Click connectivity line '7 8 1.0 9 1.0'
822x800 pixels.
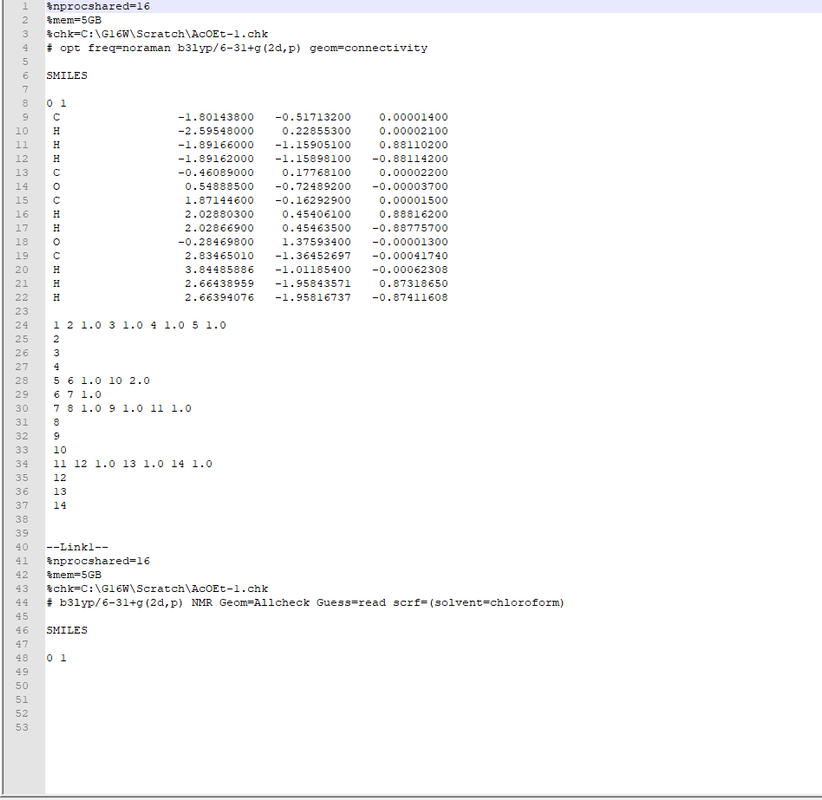tap(122, 408)
